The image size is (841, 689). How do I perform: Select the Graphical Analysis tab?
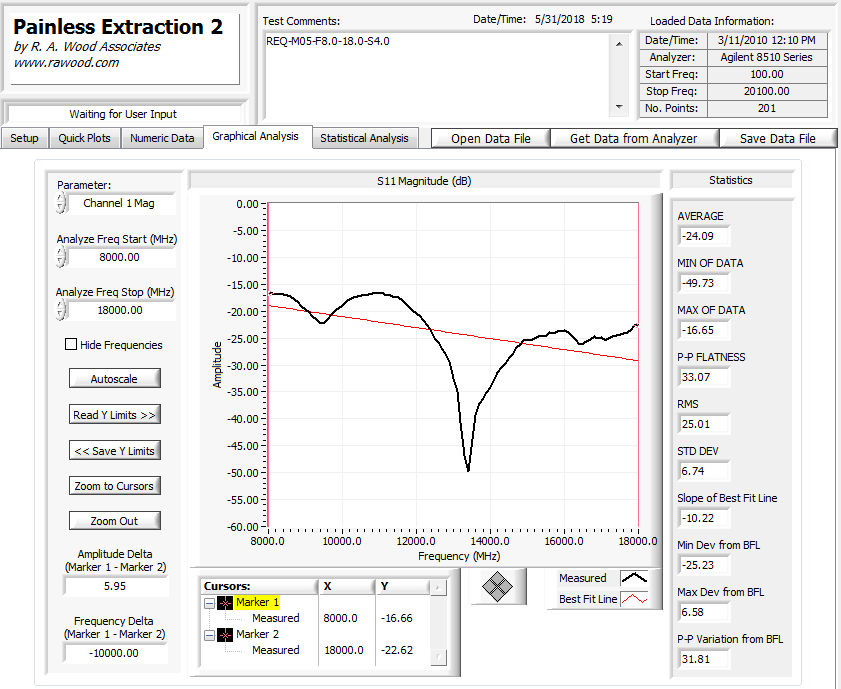coord(255,137)
